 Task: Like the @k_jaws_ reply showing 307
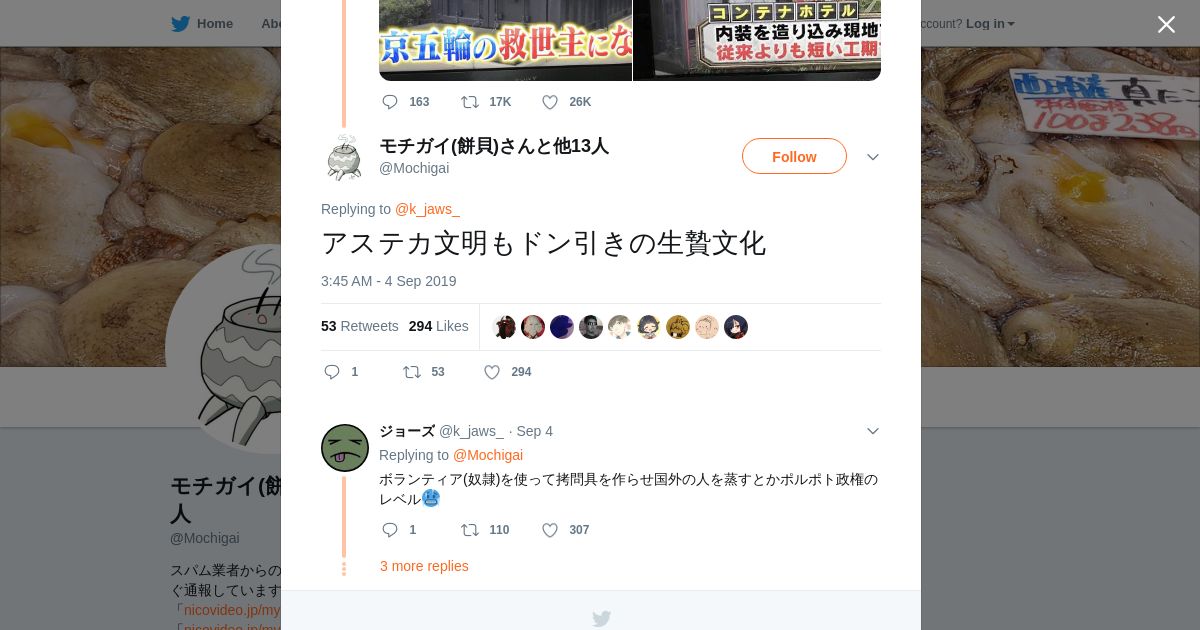[x=550, y=530]
